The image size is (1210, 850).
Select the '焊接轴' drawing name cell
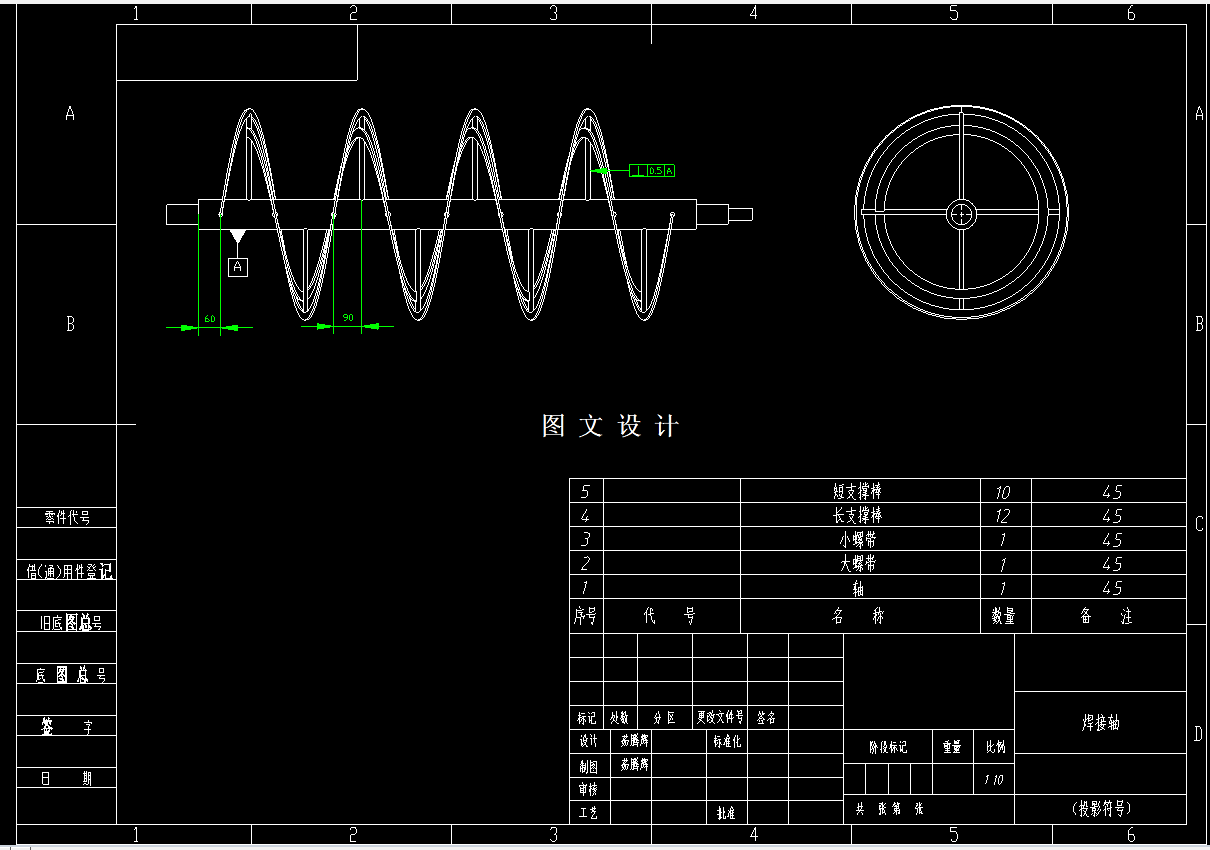[x=1100, y=722]
